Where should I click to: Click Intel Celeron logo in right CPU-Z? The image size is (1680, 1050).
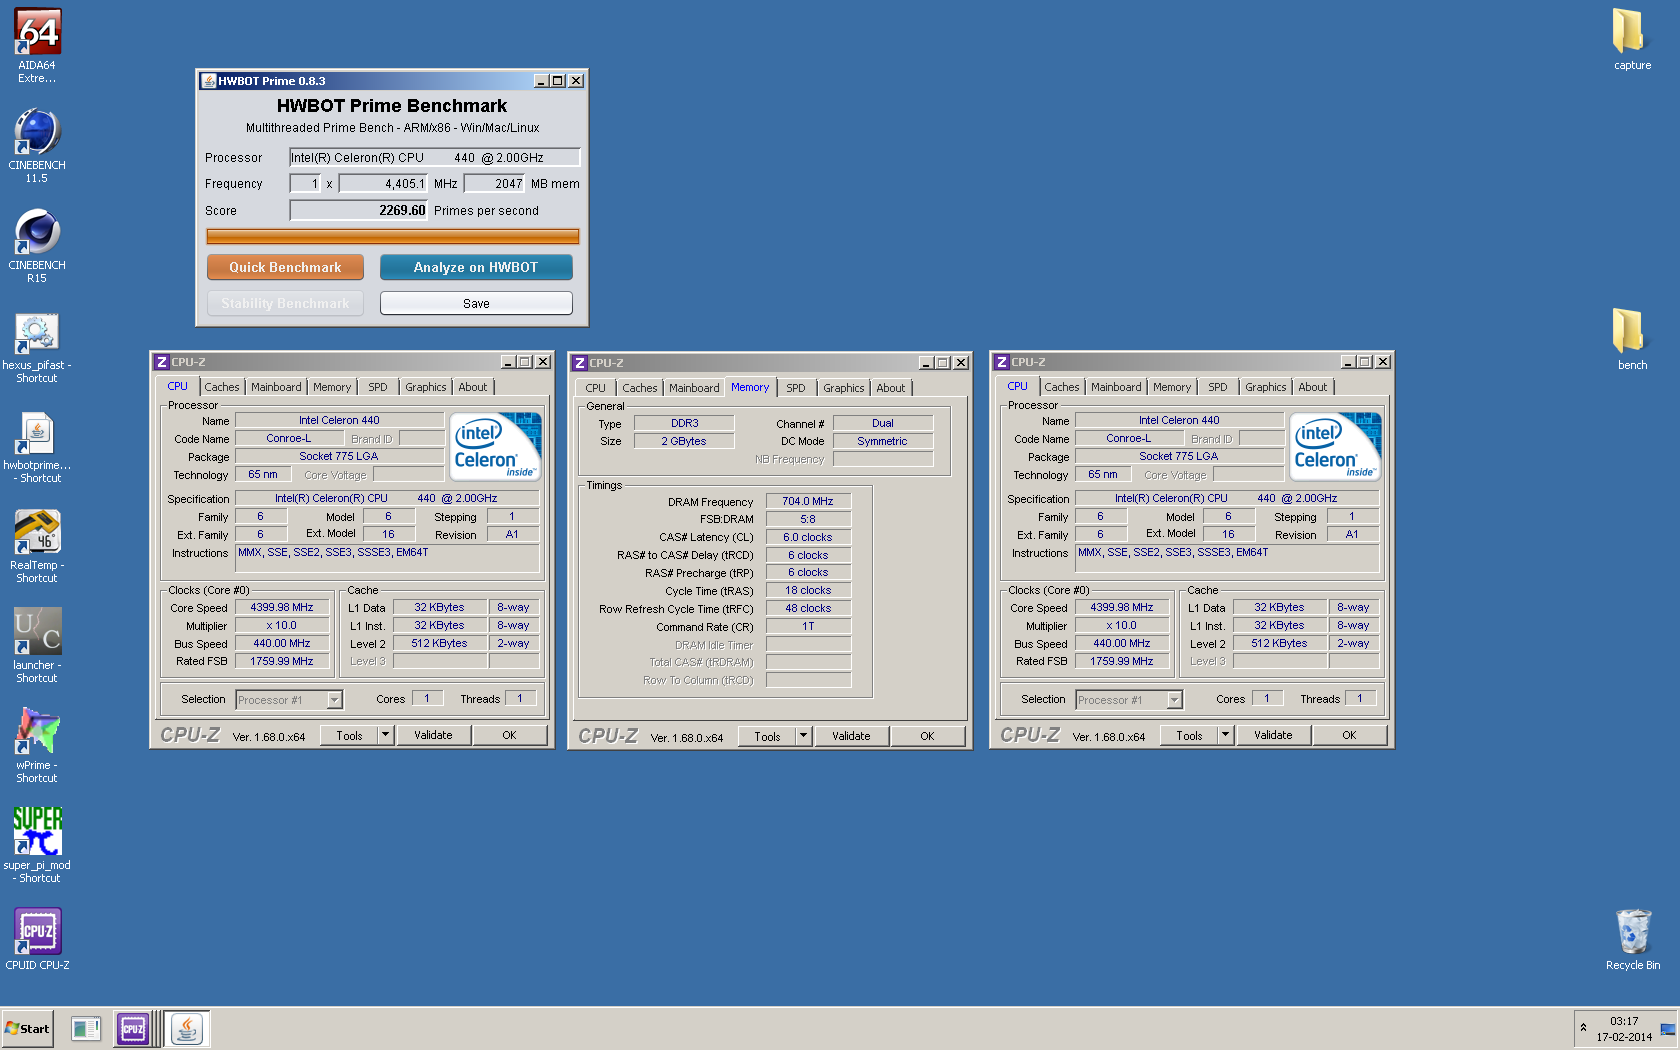1336,446
